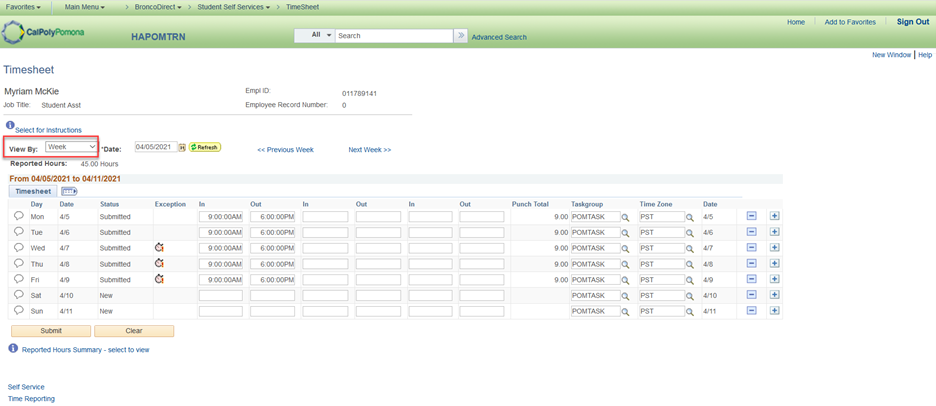
Task: Open Advanced Search
Action: 499,37
